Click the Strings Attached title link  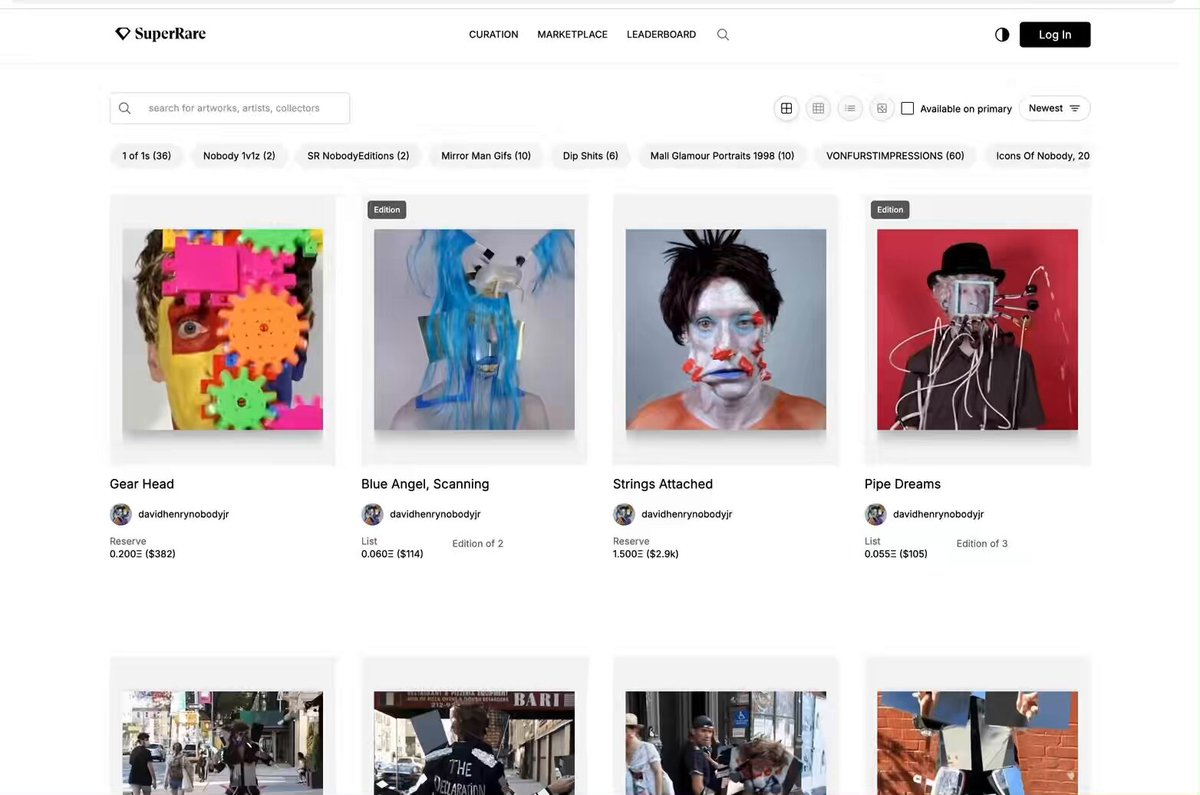663,484
